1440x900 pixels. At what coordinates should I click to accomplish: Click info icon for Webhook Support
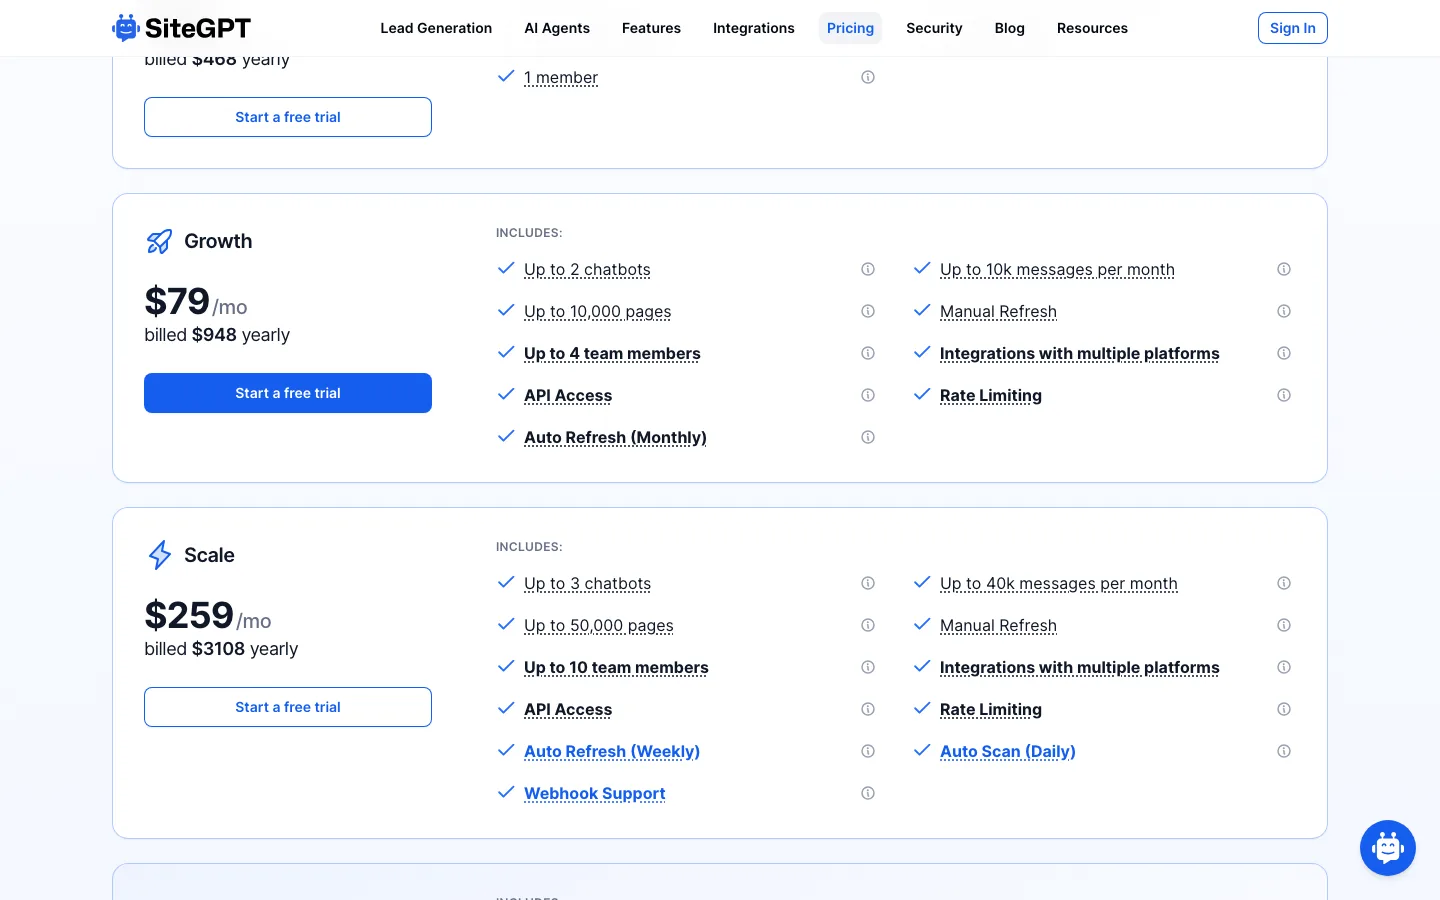pyautogui.click(x=868, y=793)
